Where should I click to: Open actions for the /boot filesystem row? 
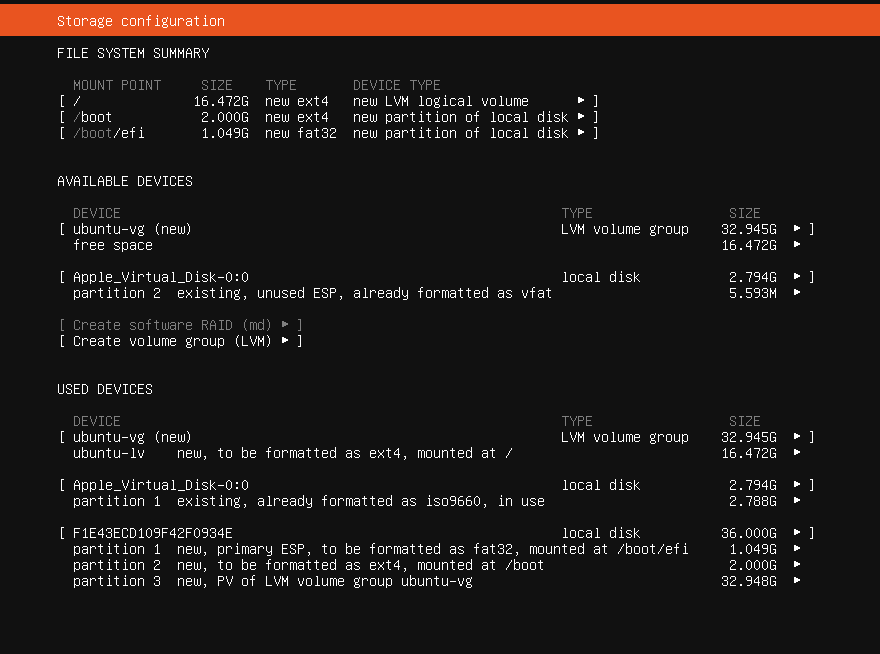[x=580, y=117]
